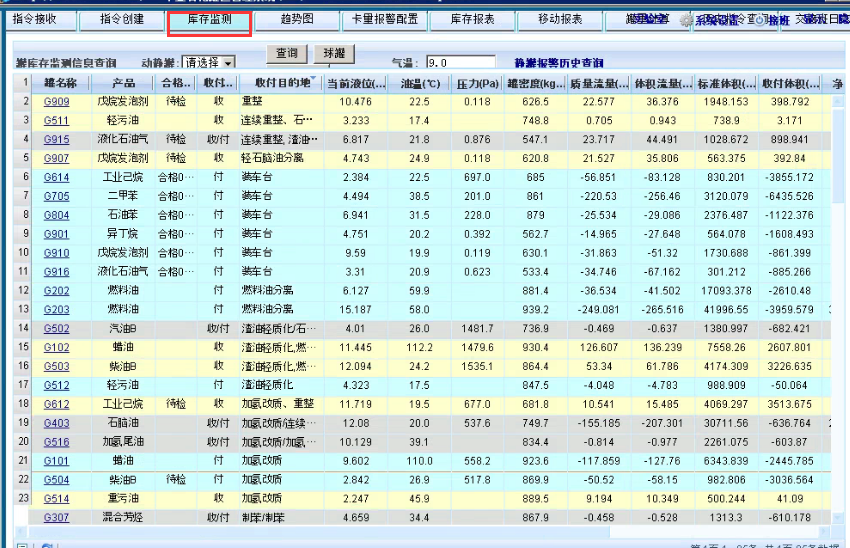Click the vertical scrollbar up arrow
This screenshot has width=850, height=548.
click(x=838, y=101)
